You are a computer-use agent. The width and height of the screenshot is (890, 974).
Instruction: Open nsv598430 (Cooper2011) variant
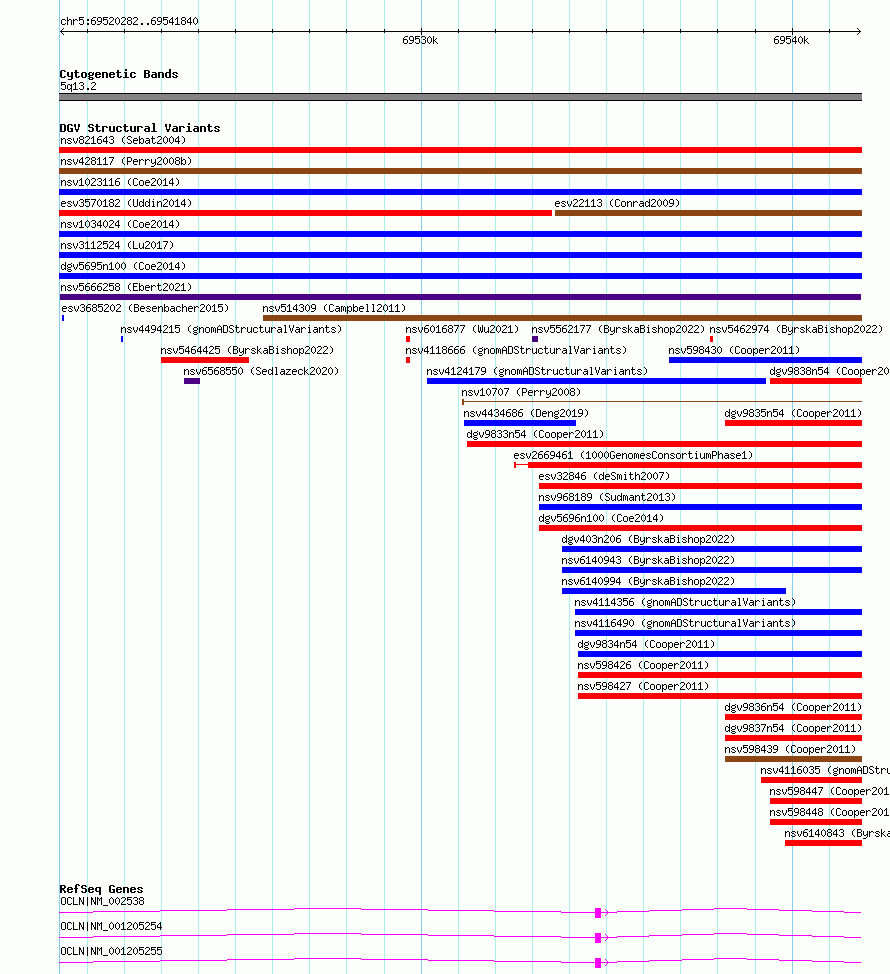click(734, 351)
